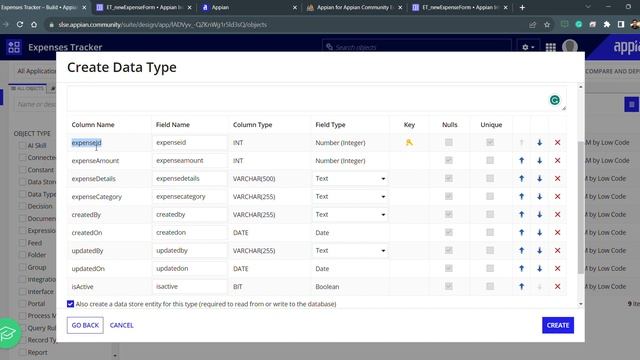Delete the updatedOn row
This screenshot has height=360, width=640.
(x=557, y=269)
